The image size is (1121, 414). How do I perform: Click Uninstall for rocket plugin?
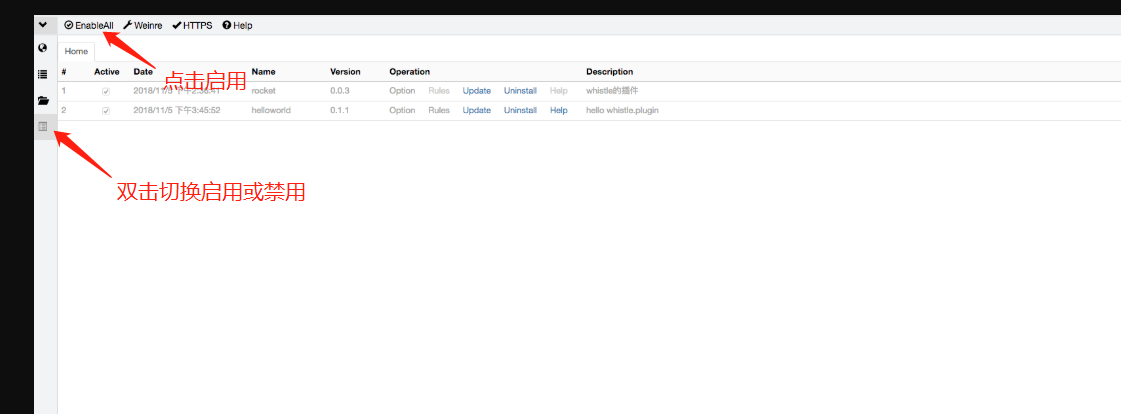(520, 91)
